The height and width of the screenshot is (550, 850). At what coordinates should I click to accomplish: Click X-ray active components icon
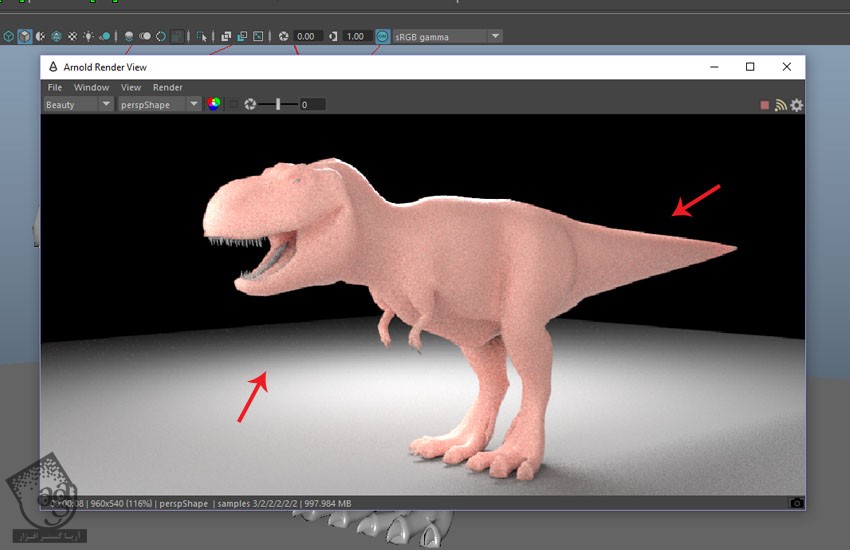pyautogui.click(x=242, y=36)
